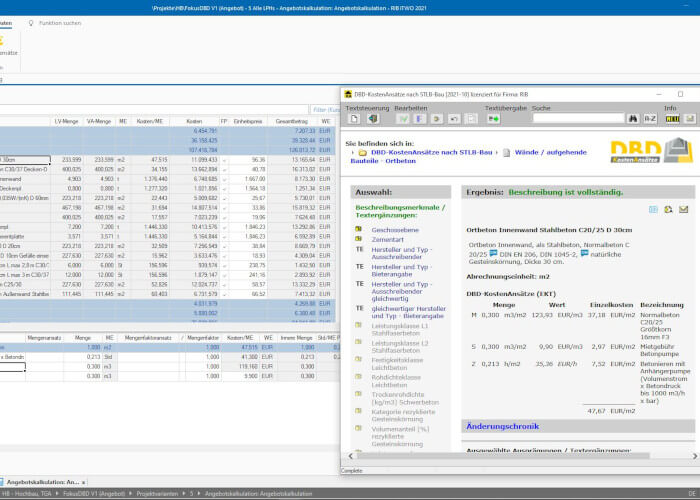
Task: Click the exit door icon under Textsteuerung
Action: coord(373,119)
